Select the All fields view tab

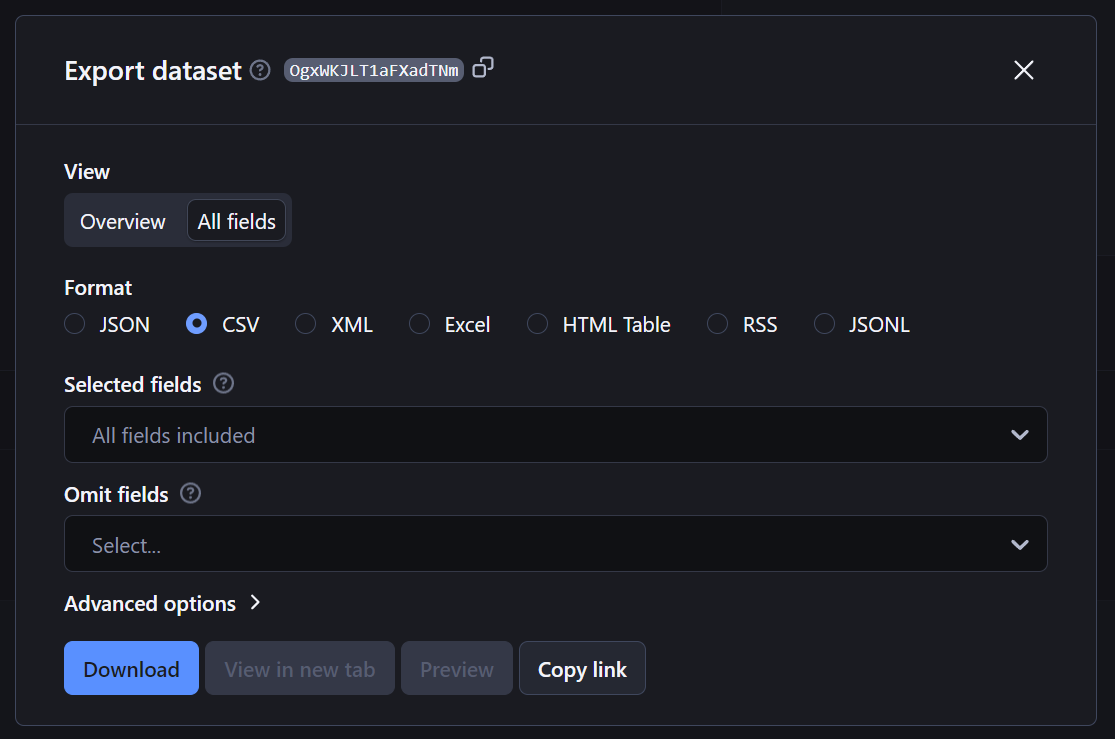point(236,220)
